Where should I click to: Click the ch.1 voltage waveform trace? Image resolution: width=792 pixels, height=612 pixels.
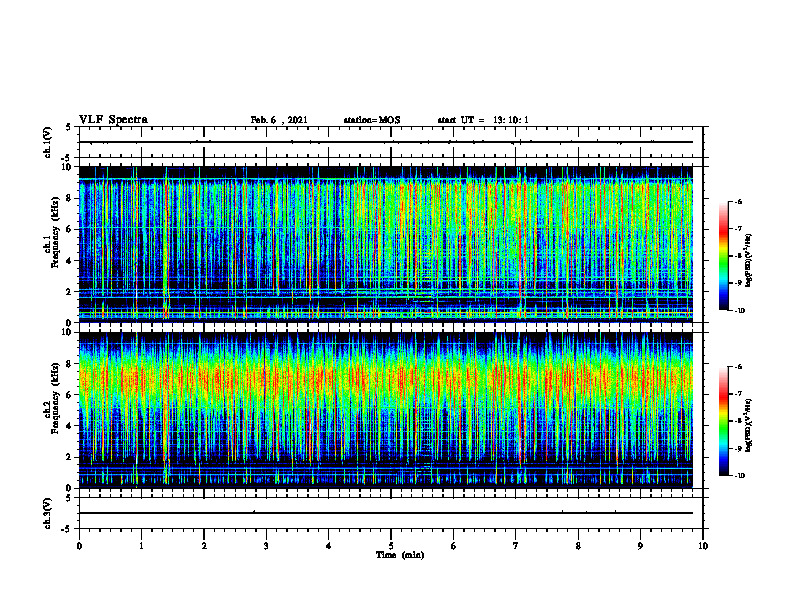tap(386, 142)
